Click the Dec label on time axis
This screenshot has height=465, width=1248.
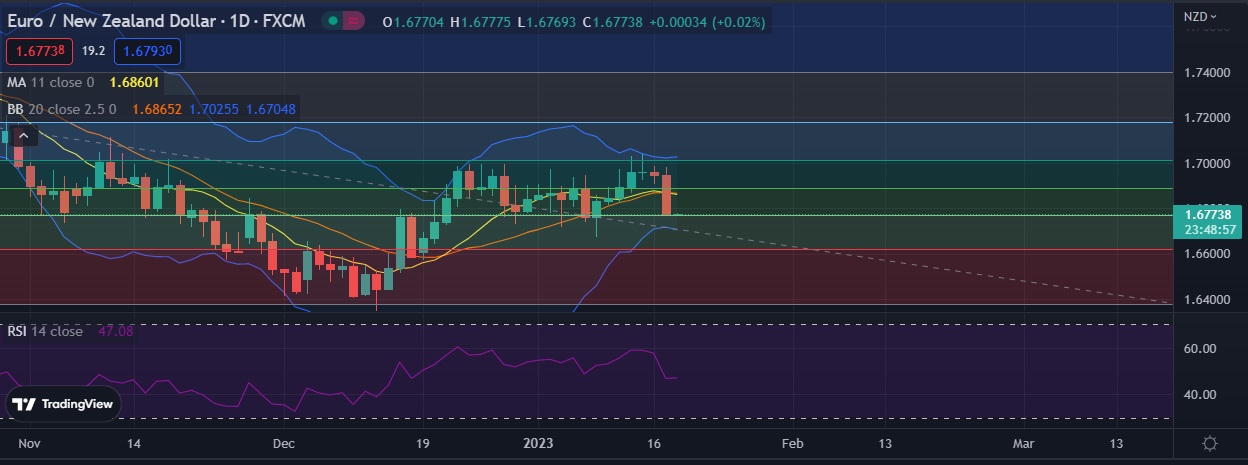tap(283, 443)
